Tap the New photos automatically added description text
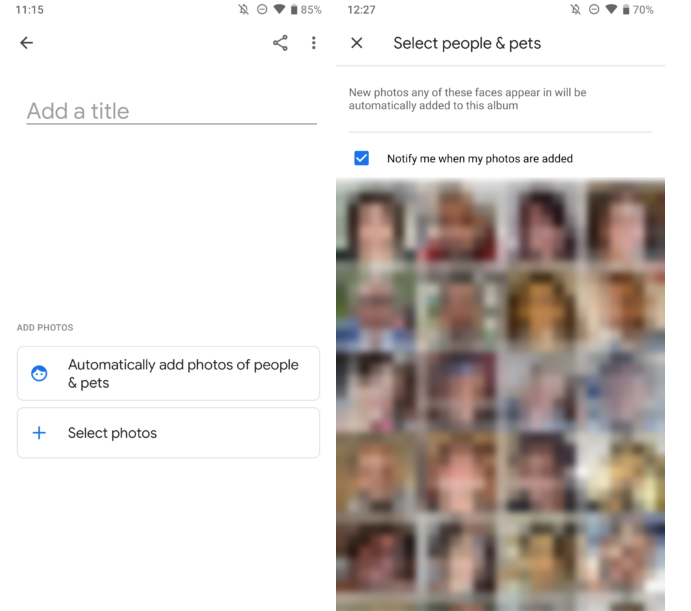Viewport: 691px width, 611px height. 468,99
